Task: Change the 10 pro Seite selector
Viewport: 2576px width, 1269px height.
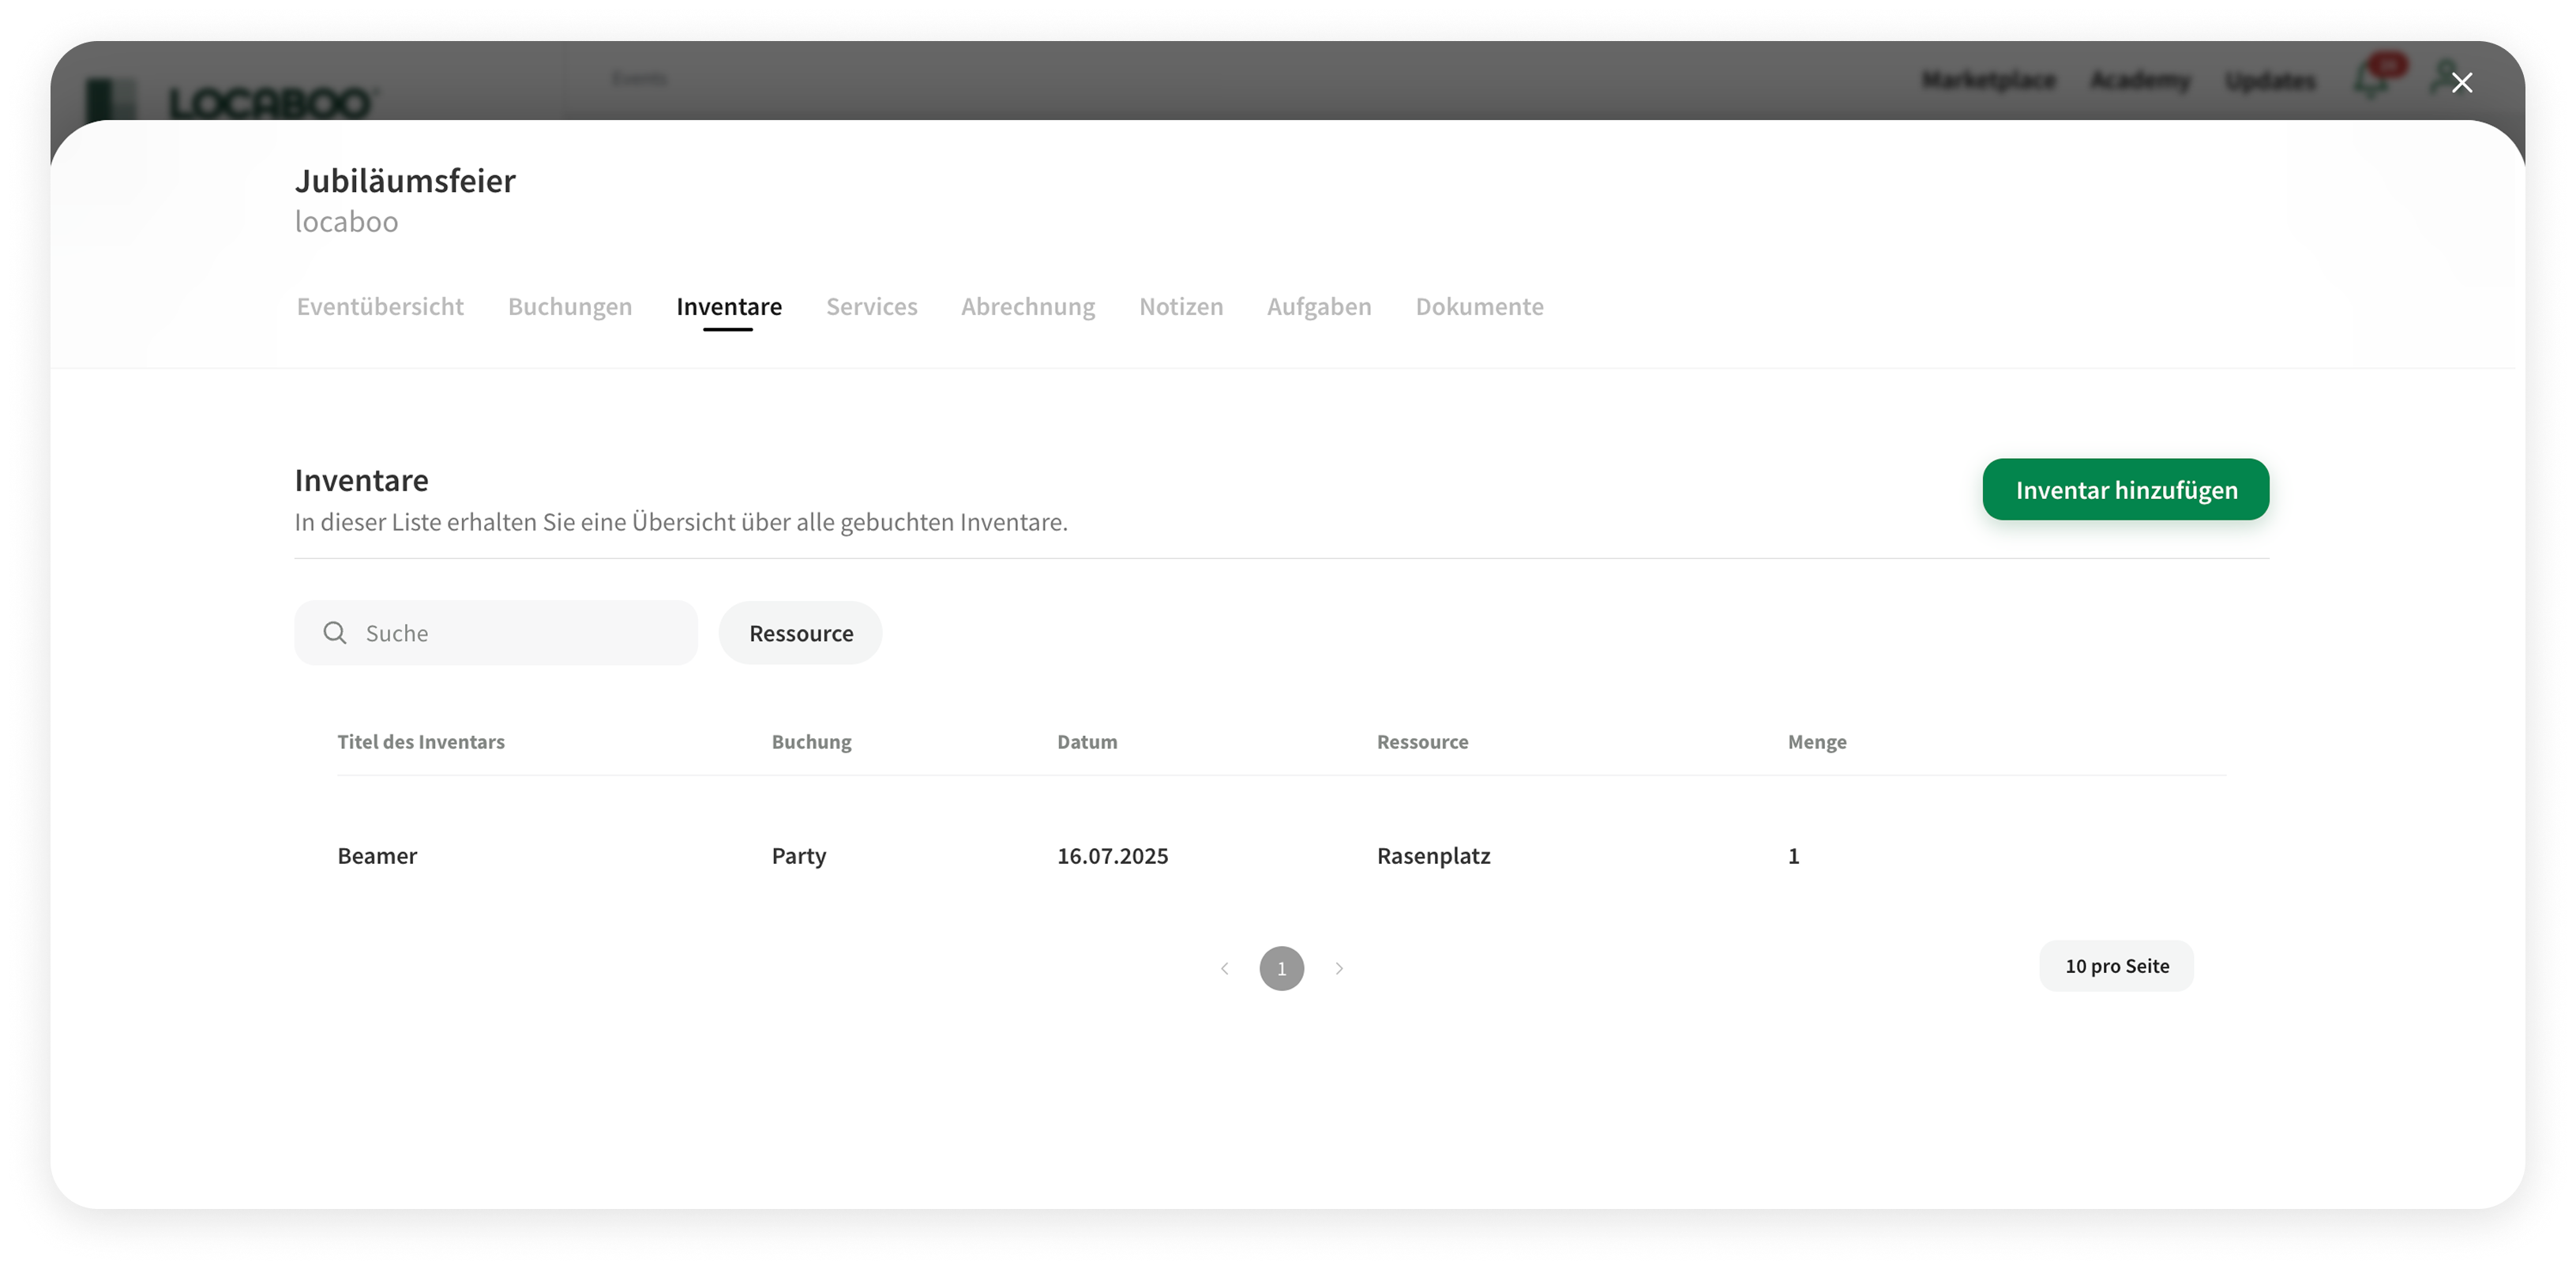Action: tap(2116, 966)
